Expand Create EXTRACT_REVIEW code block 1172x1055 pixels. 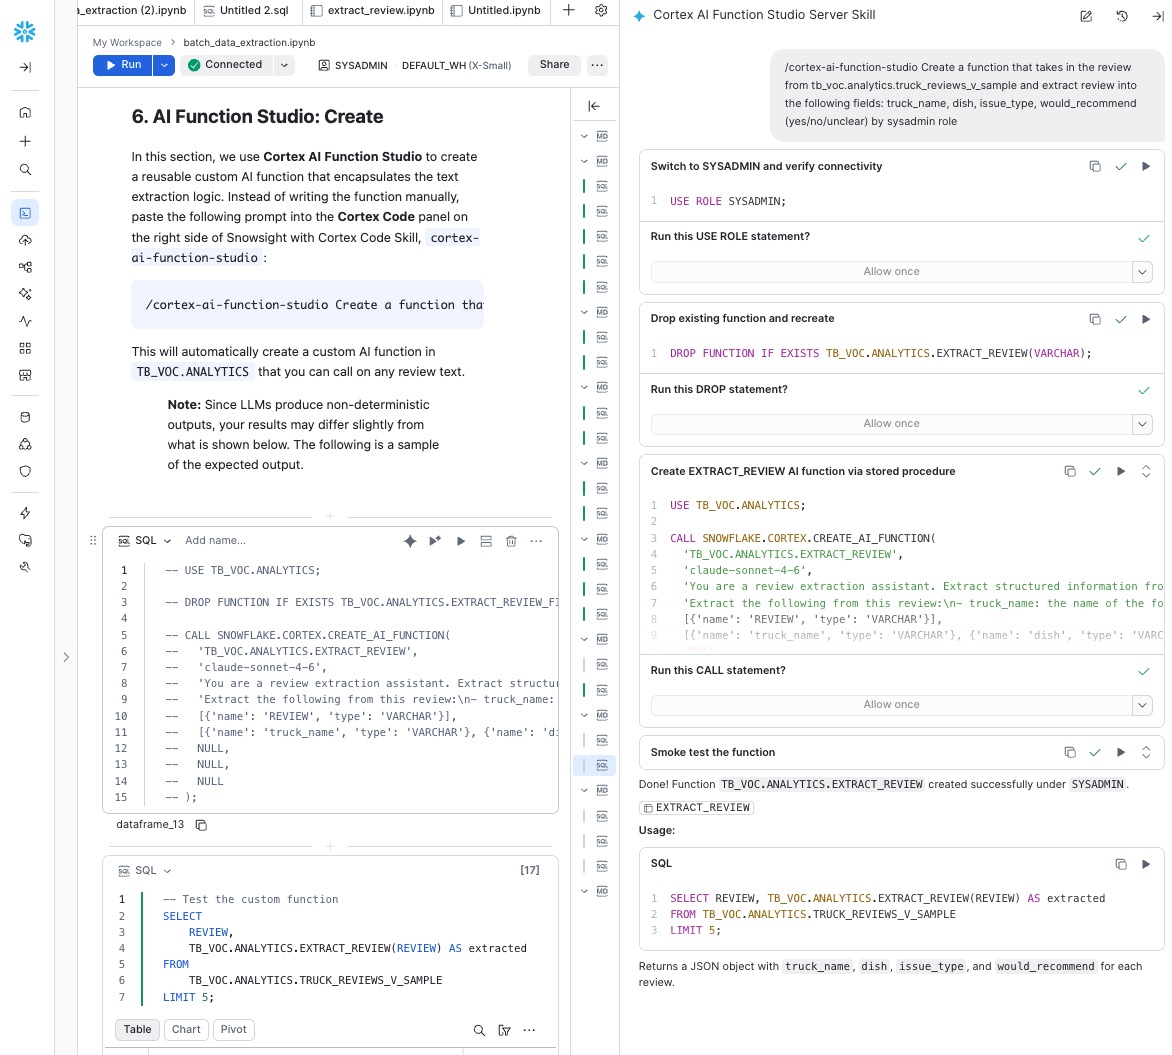point(1146,471)
